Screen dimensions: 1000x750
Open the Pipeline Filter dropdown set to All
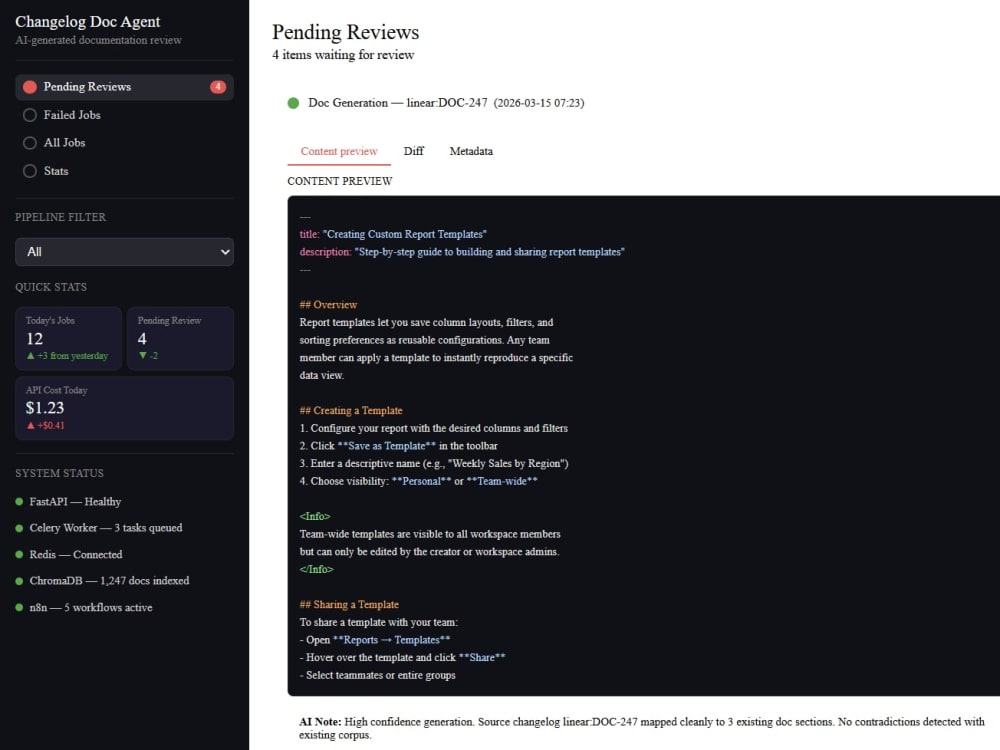(124, 252)
